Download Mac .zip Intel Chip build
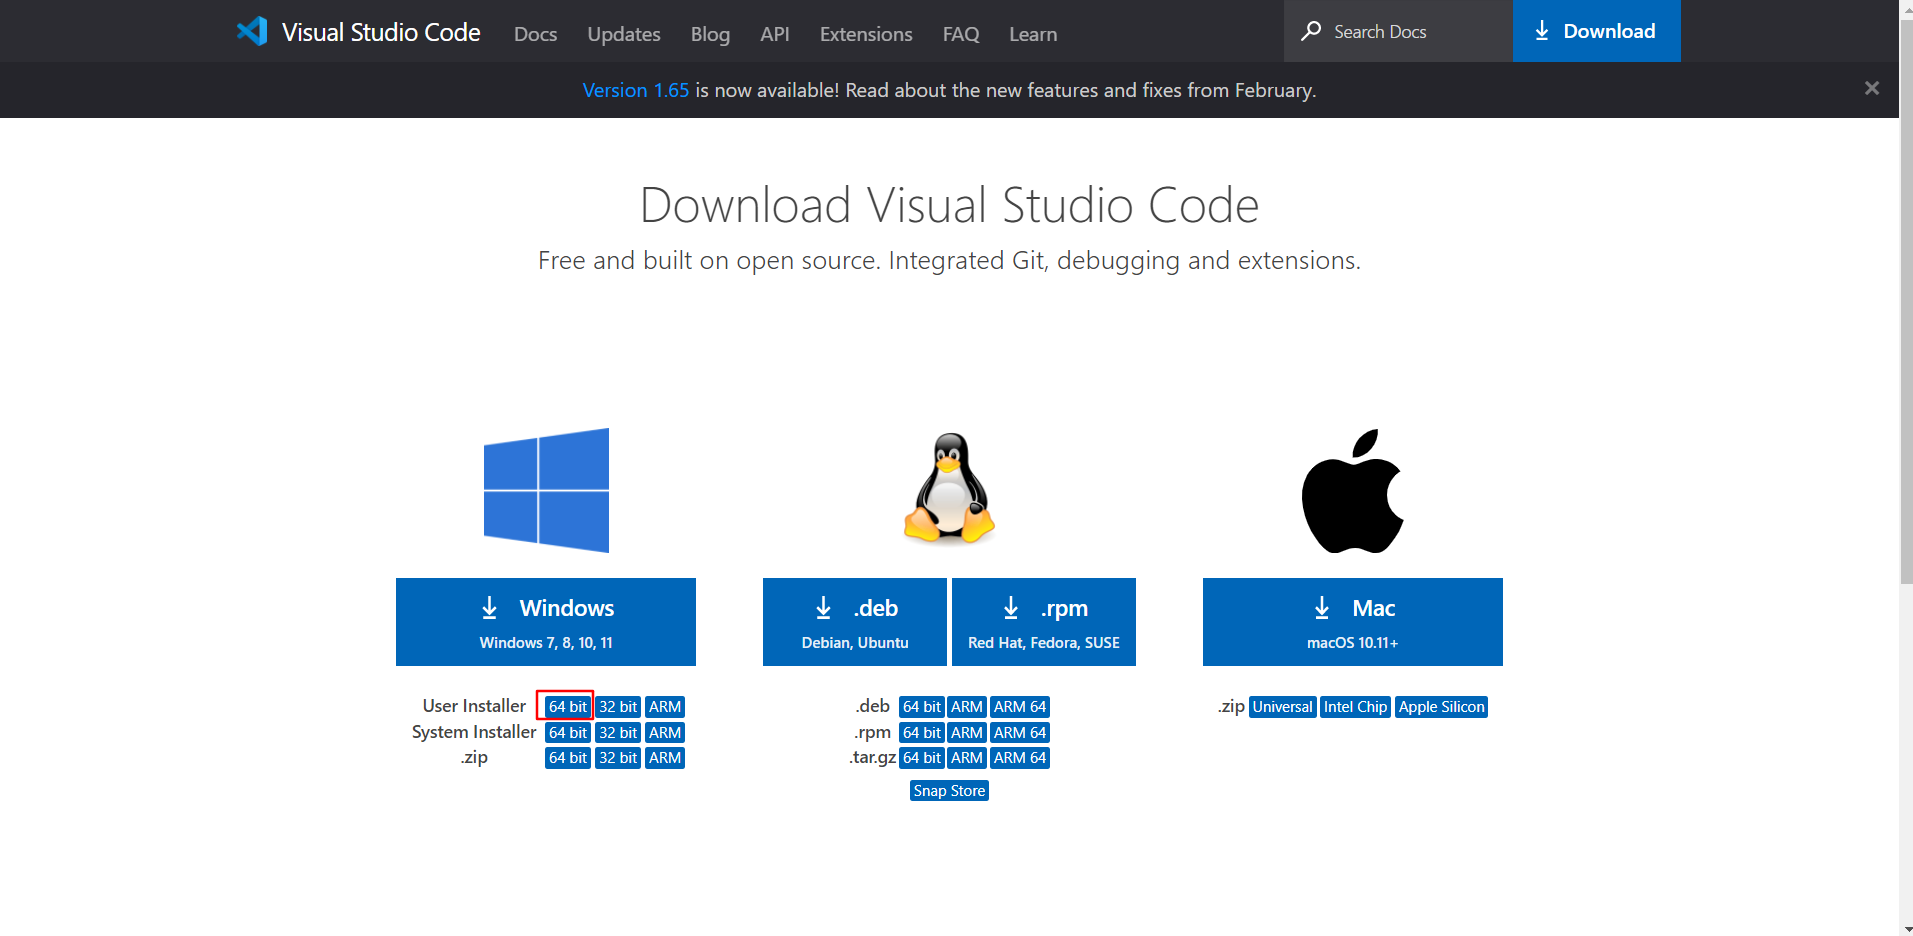Viewport: 1913px width, 936px height. pyautogui.click(x=1356, y=706)
